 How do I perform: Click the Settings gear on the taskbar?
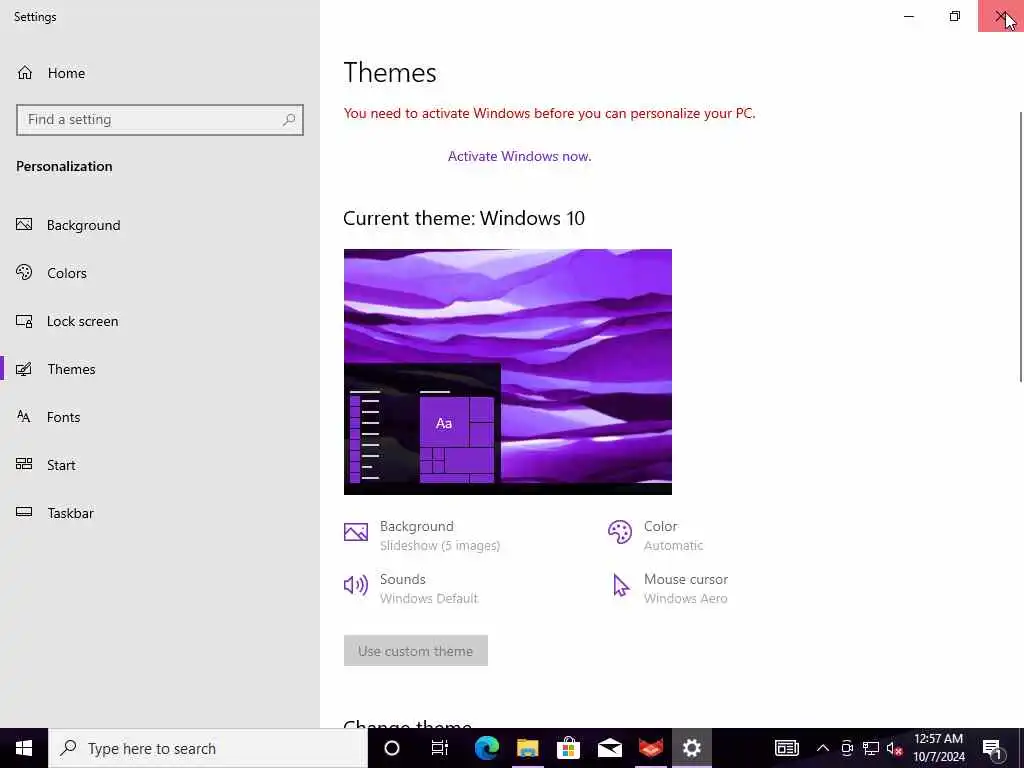pos(692,748)
